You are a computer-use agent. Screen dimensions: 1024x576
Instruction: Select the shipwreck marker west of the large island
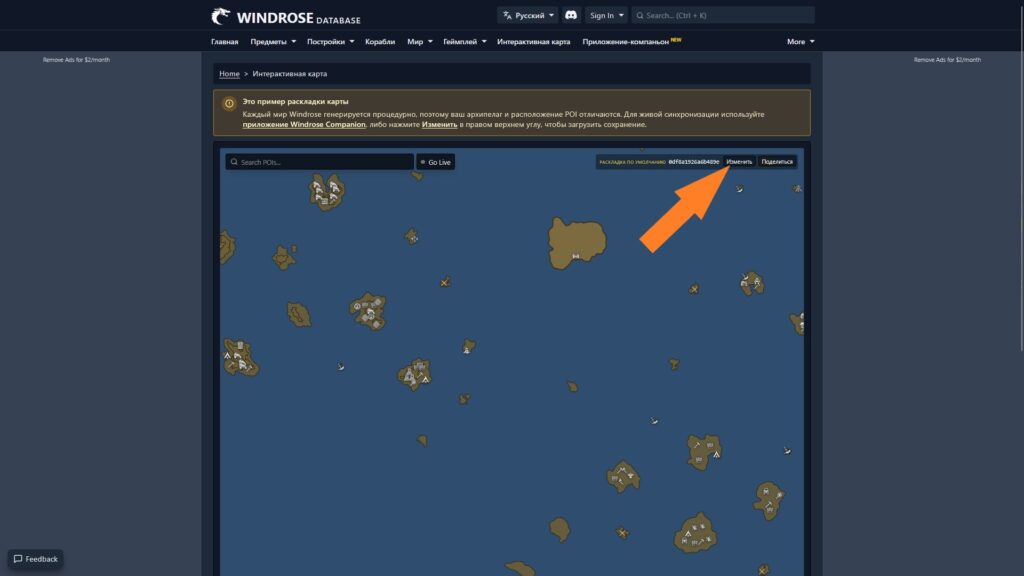(x=445, y=282)
